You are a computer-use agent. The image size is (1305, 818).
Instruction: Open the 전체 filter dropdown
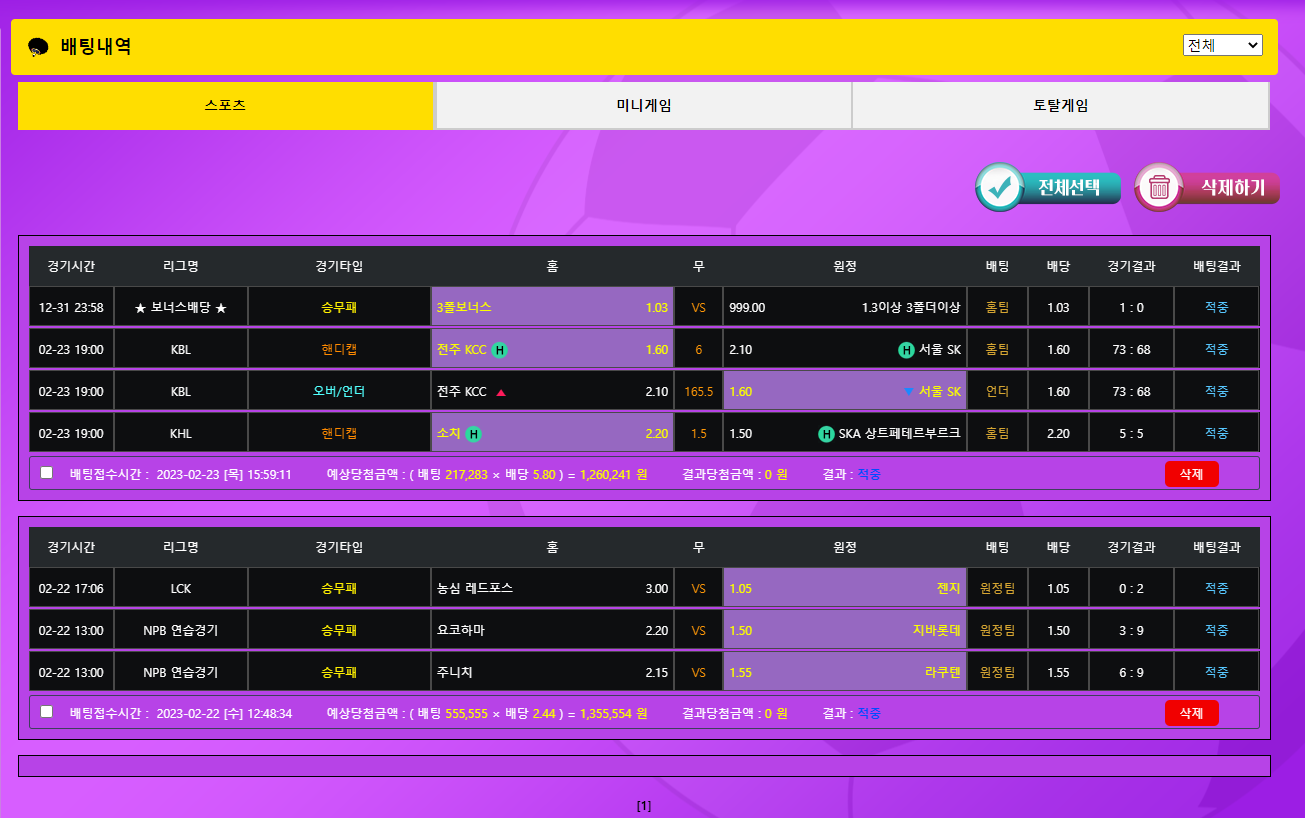tap(1222, 45)
